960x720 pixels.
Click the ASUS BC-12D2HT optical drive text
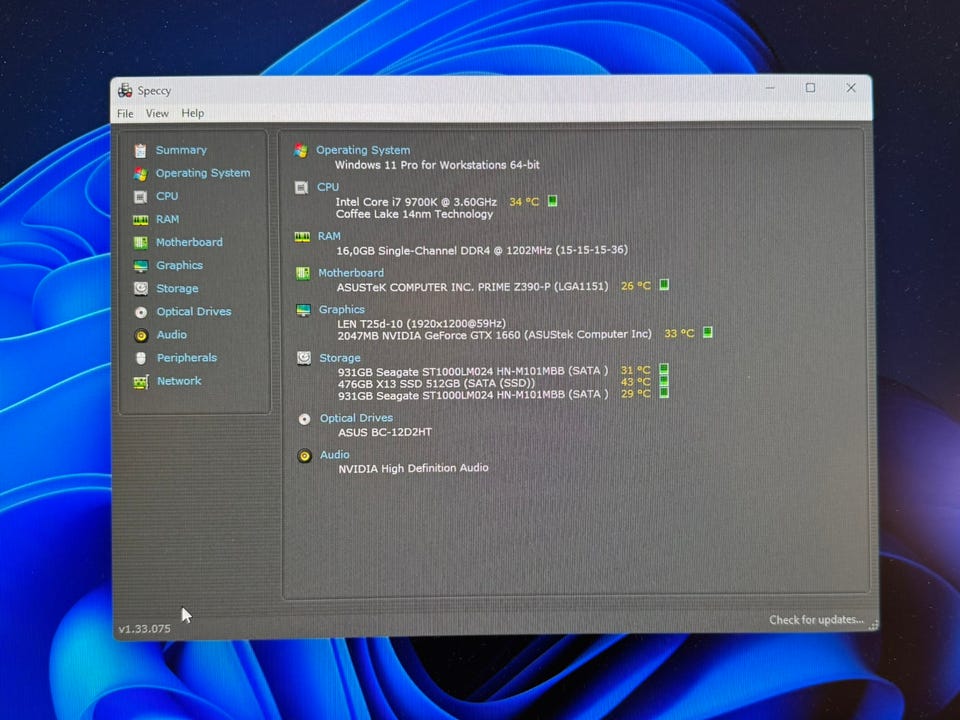pyautogui.click(x=385, y=432)
